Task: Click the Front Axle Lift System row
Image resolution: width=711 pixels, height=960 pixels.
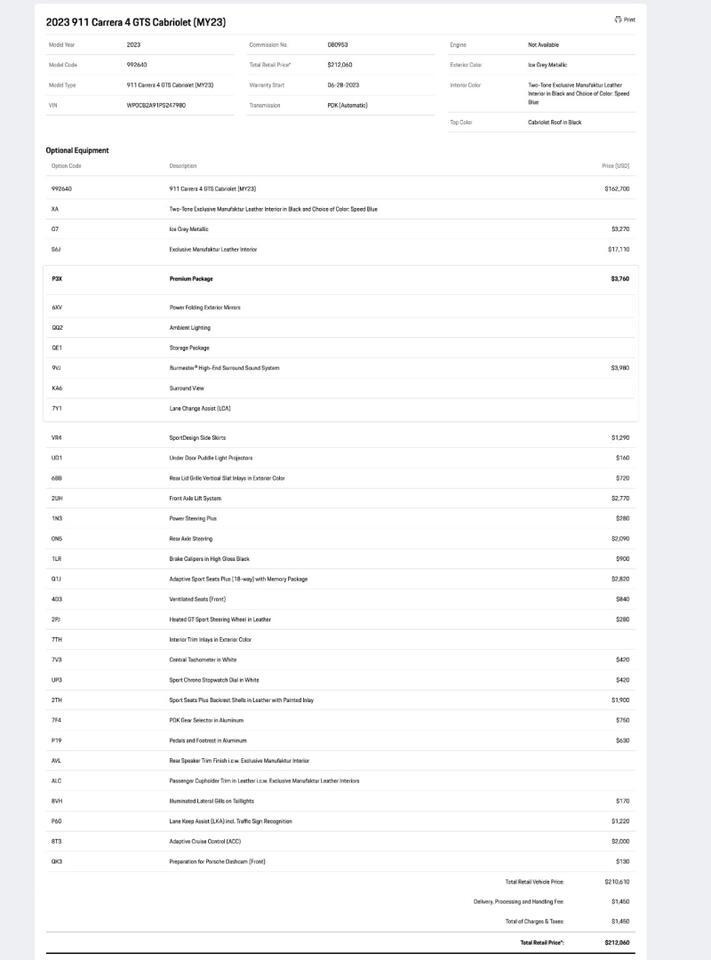Action: [x=195, y=498]
